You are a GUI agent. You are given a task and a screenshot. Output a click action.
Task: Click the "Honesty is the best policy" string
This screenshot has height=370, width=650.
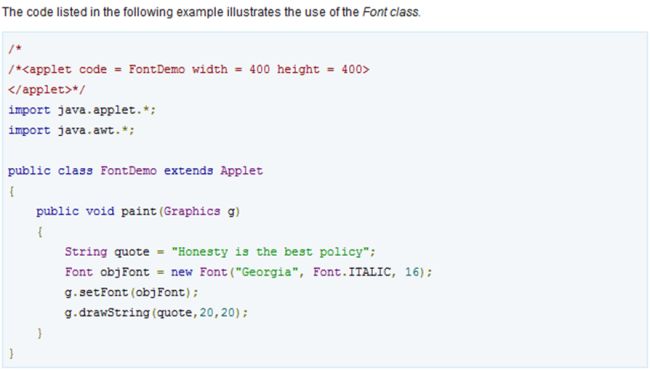(270, 252)
